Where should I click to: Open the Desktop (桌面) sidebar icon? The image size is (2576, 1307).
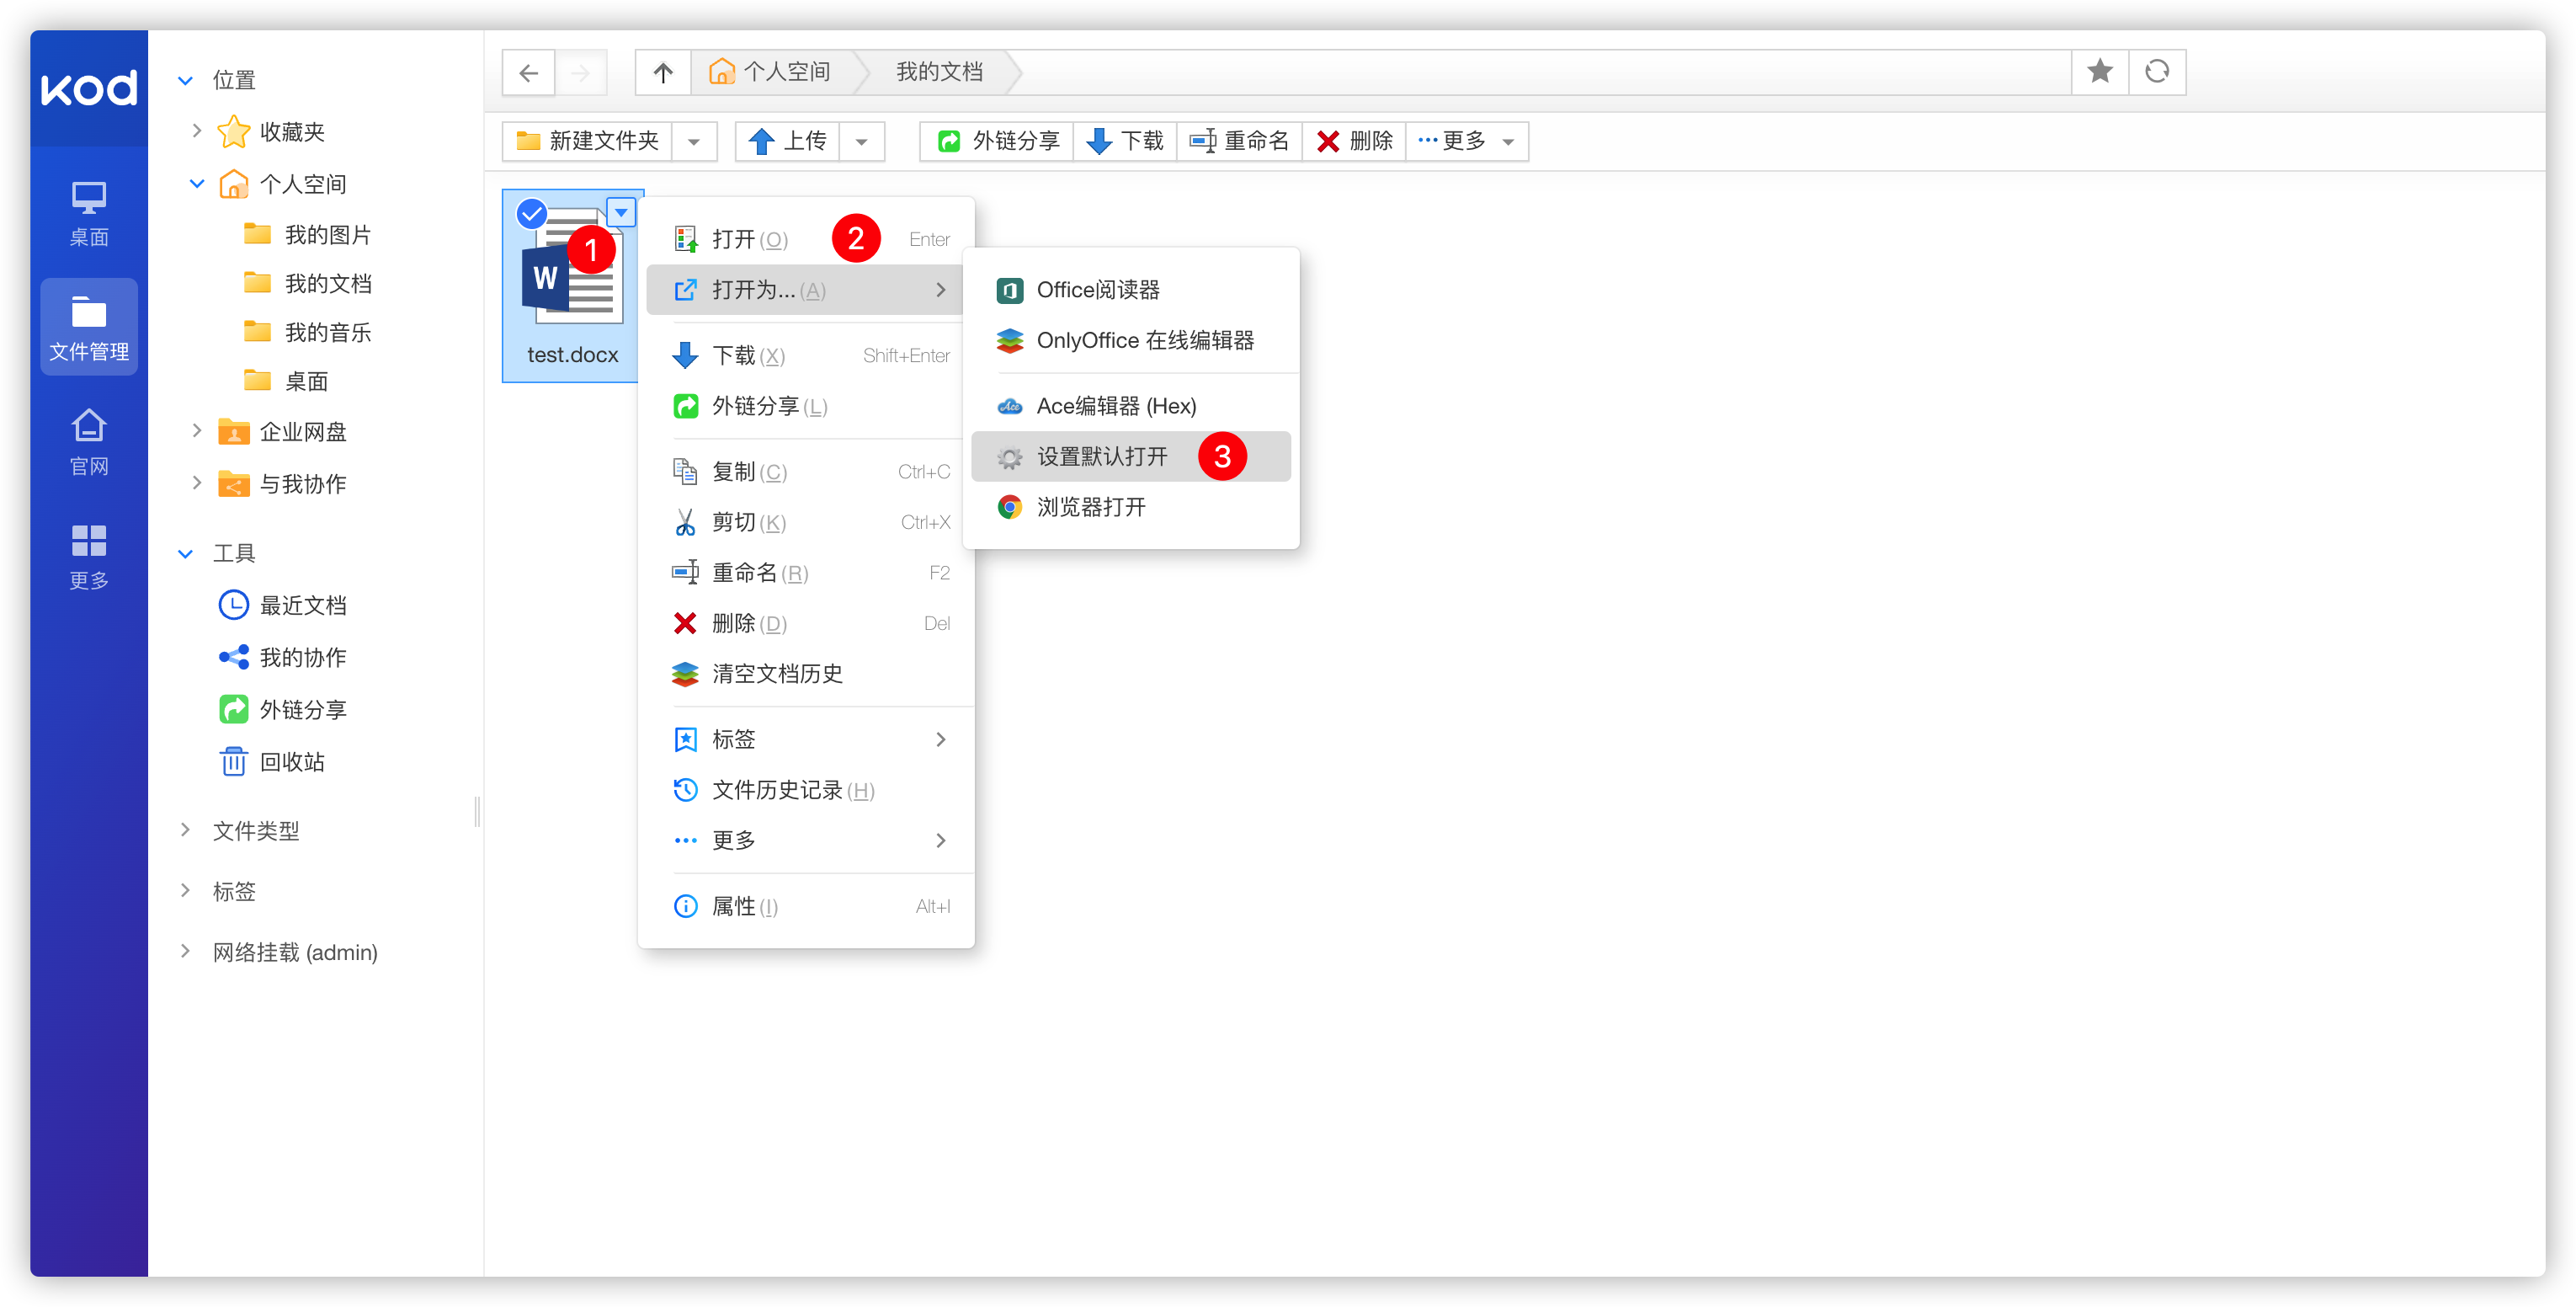tap(89, 213)
